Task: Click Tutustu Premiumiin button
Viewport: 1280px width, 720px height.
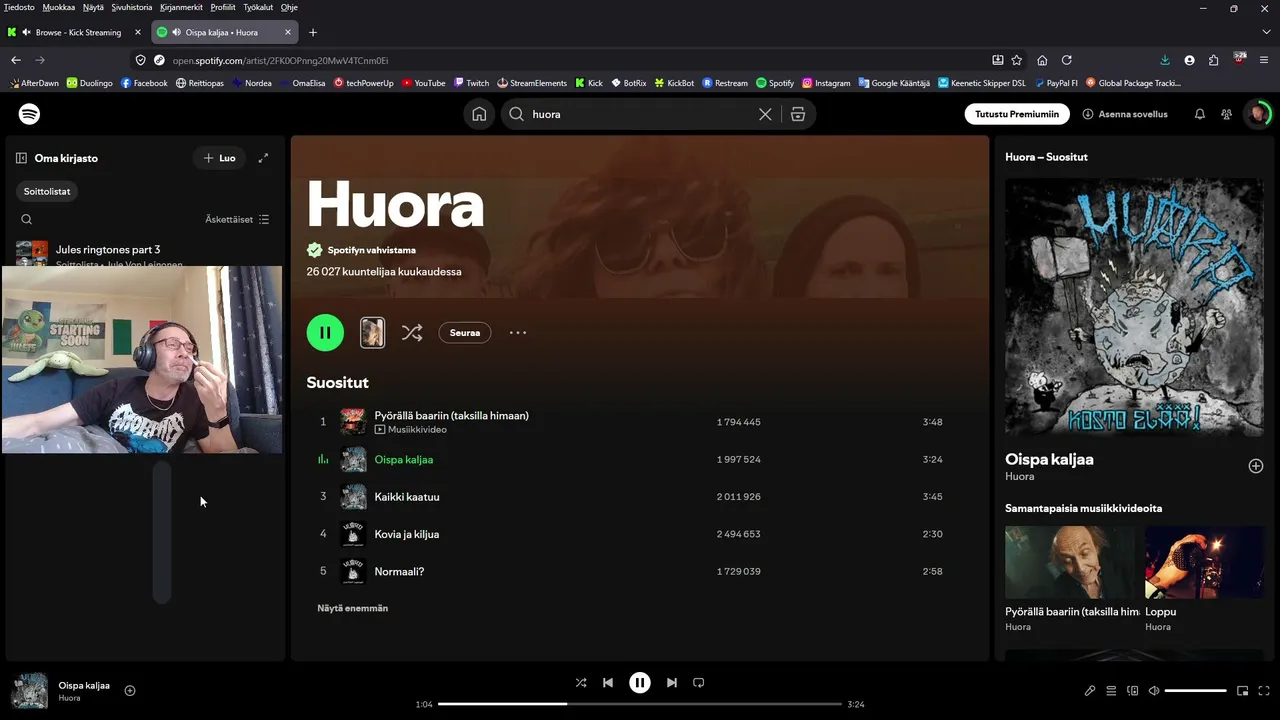Action: pyautogui.click(x=1017, y=114)
